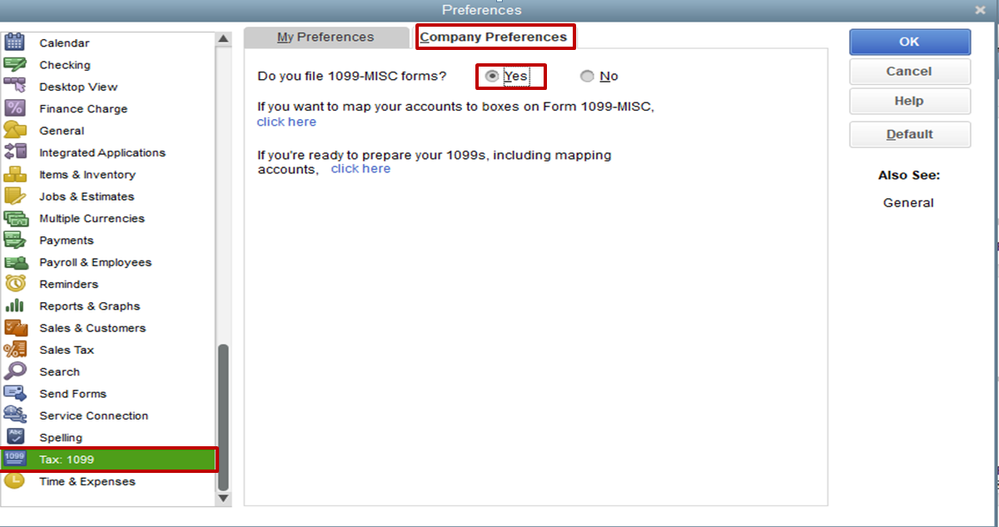The width and height of the screenshot is (999, 527).
Task: Follow the link to prepare your 1099s
Action: 360,169
